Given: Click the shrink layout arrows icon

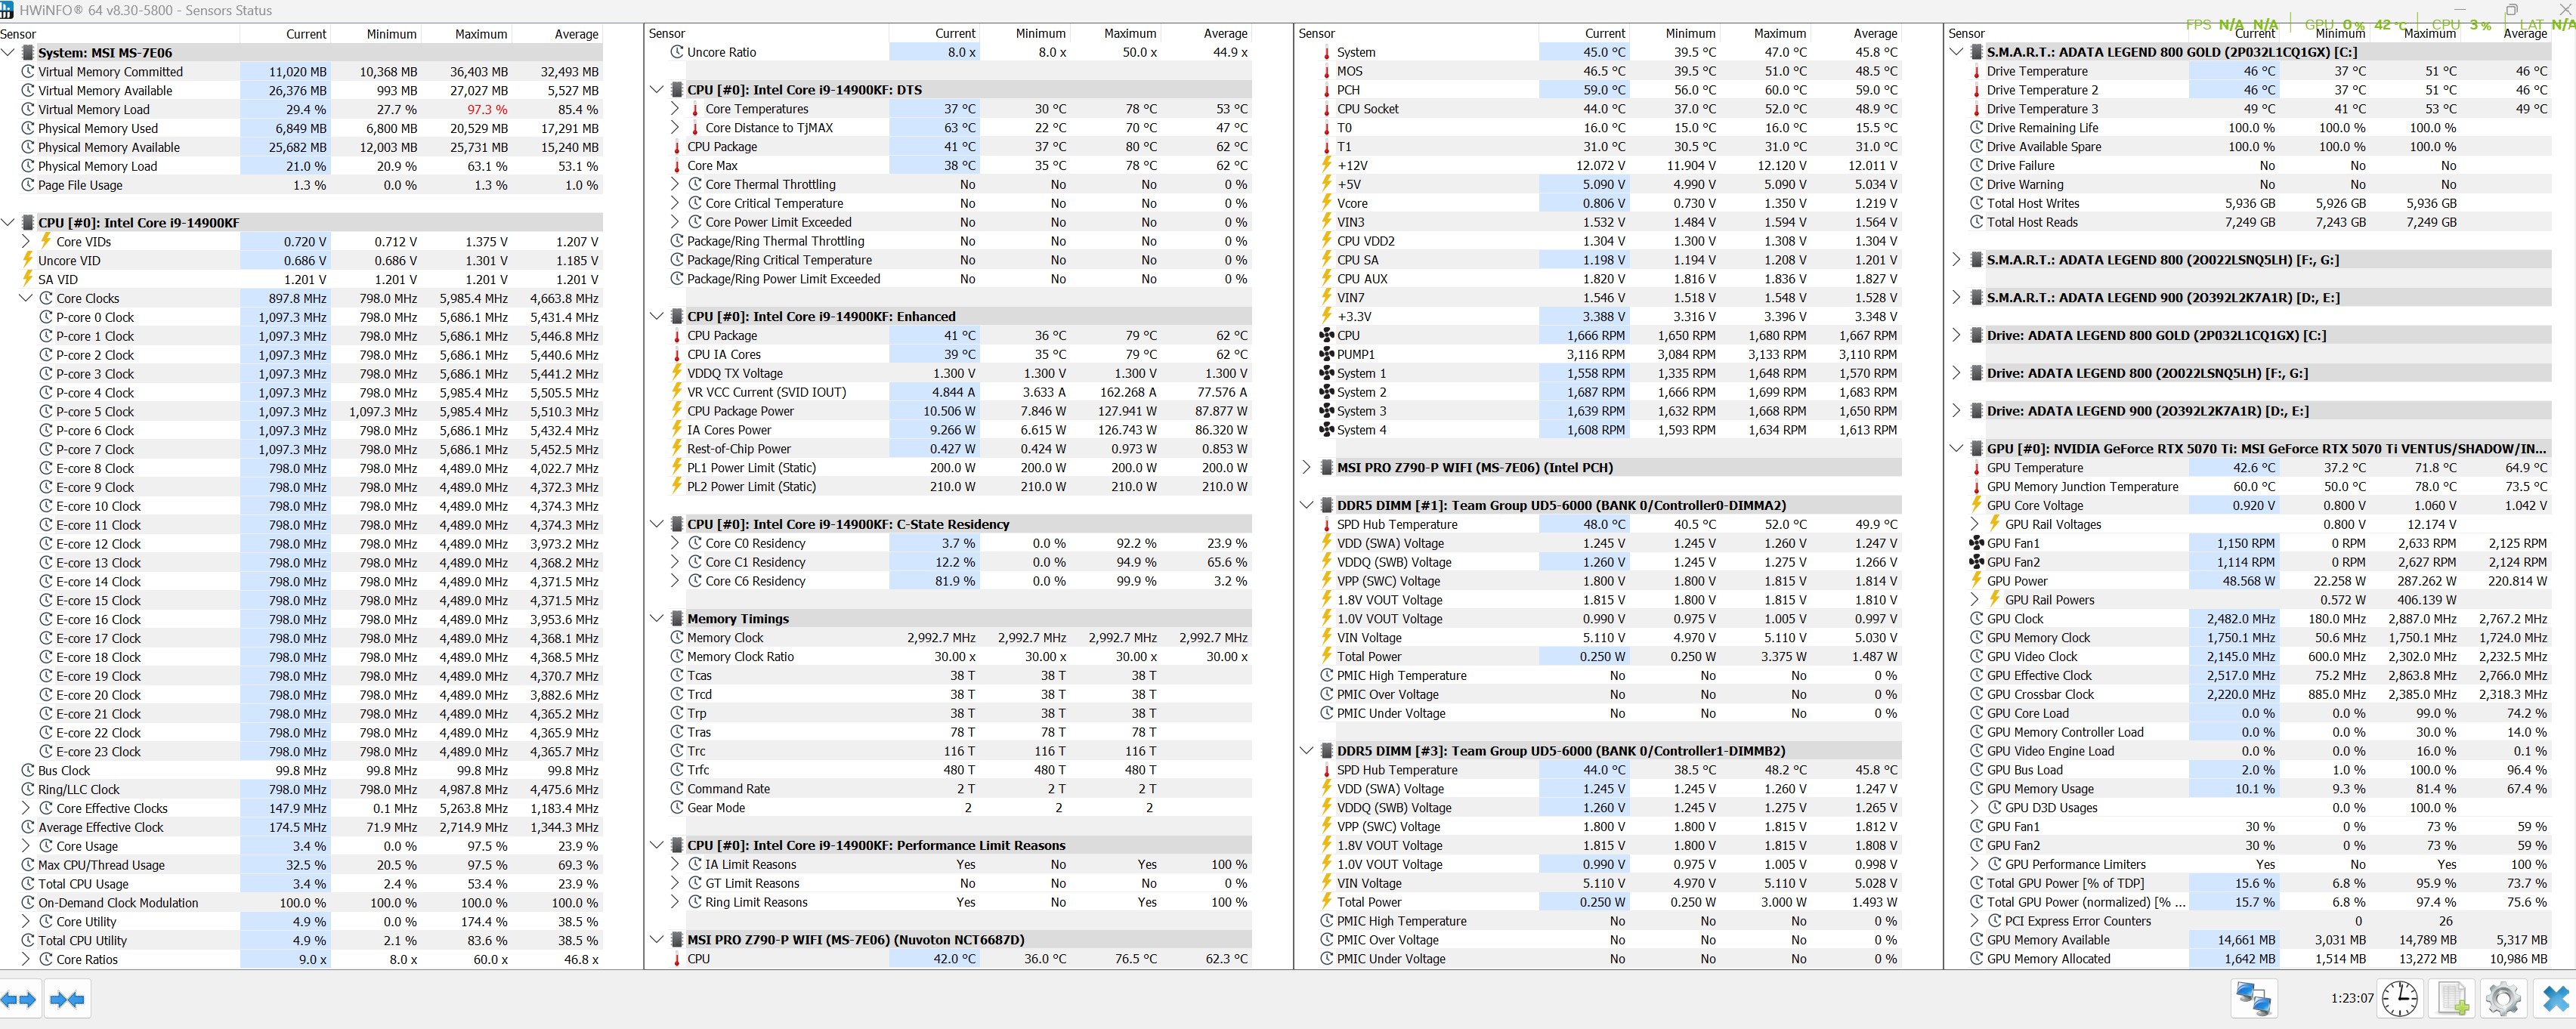Looking at the screenshot, I should coord(67,999).
